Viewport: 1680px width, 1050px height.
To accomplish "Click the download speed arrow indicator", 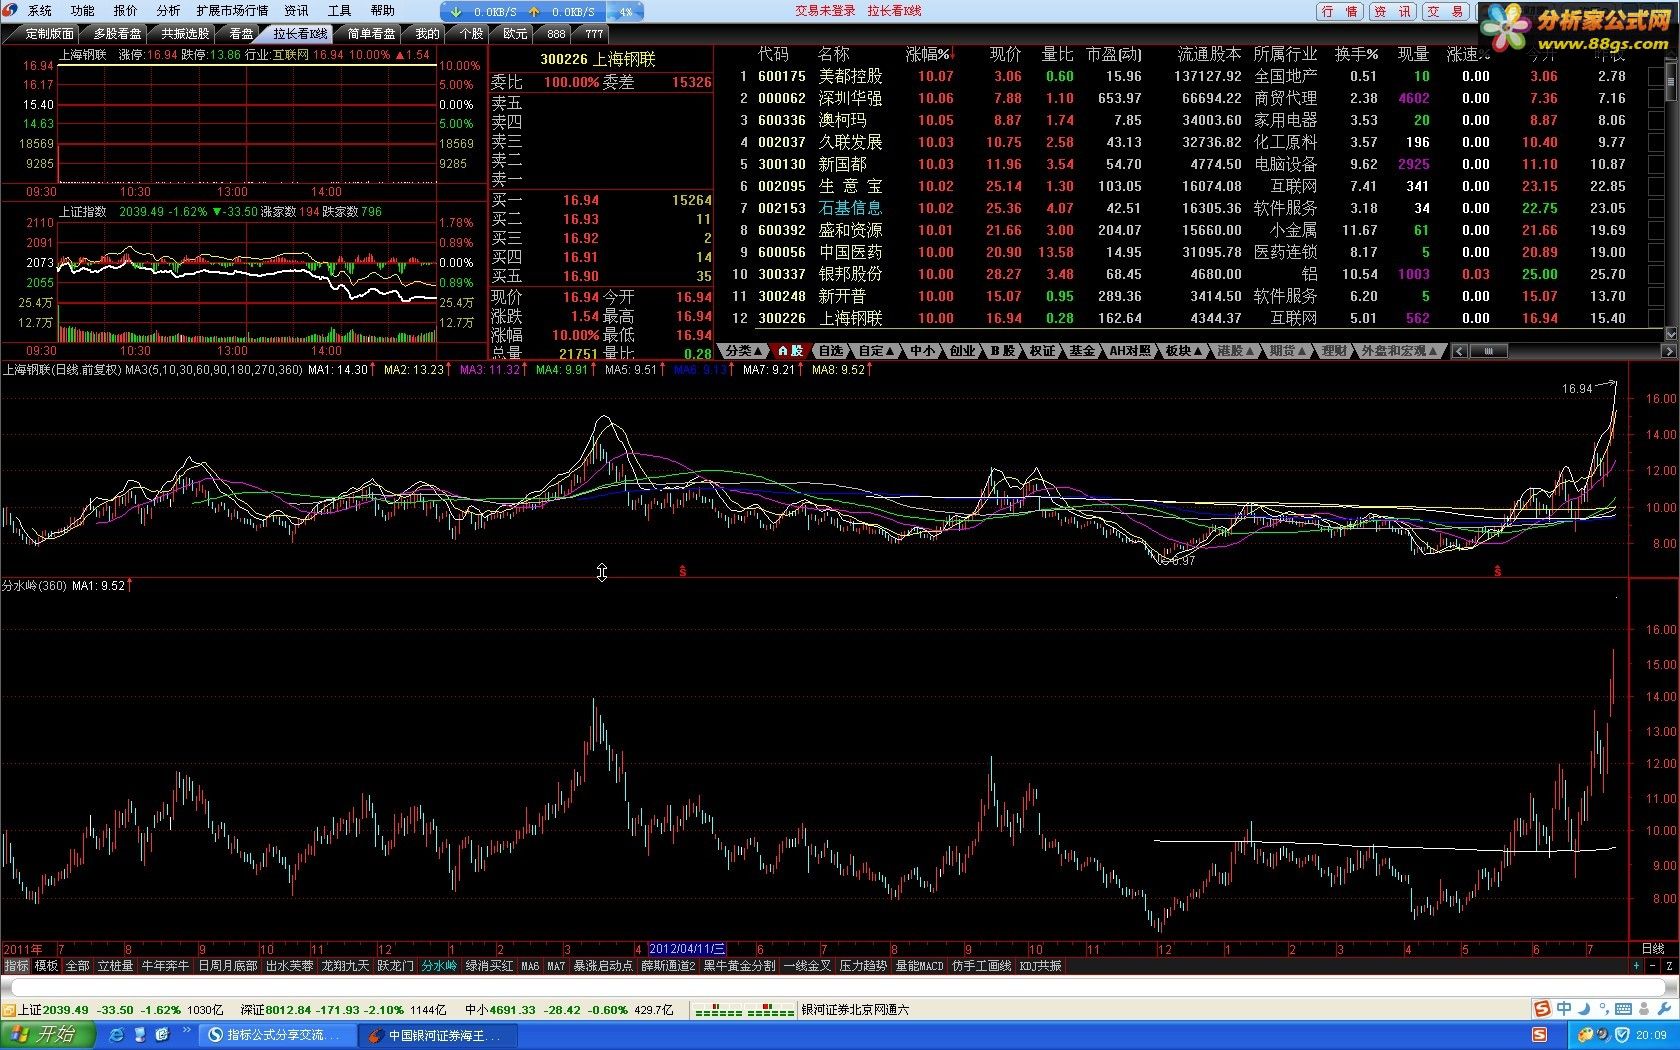I will pyautogui.click(x=457, y=12).
